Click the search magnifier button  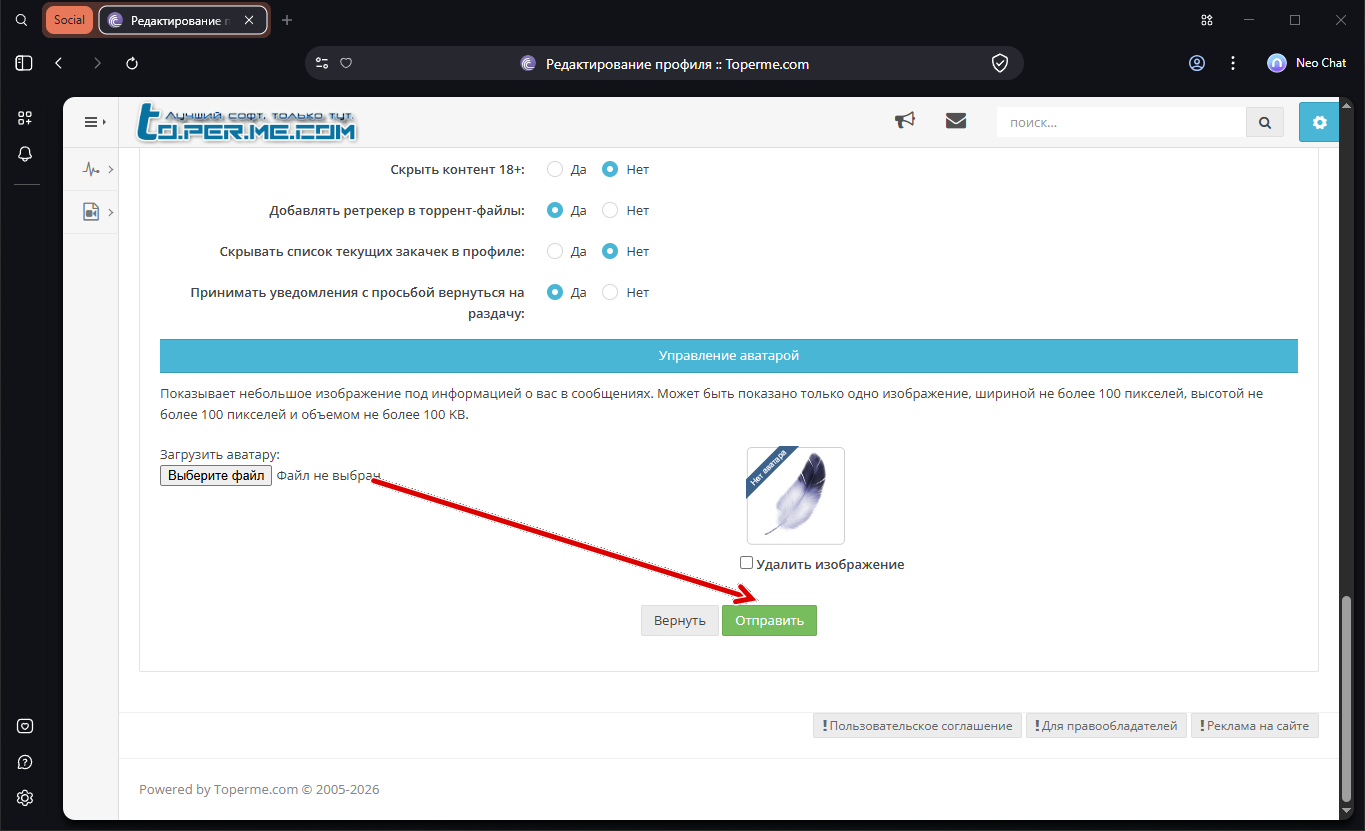point(1265,122)
